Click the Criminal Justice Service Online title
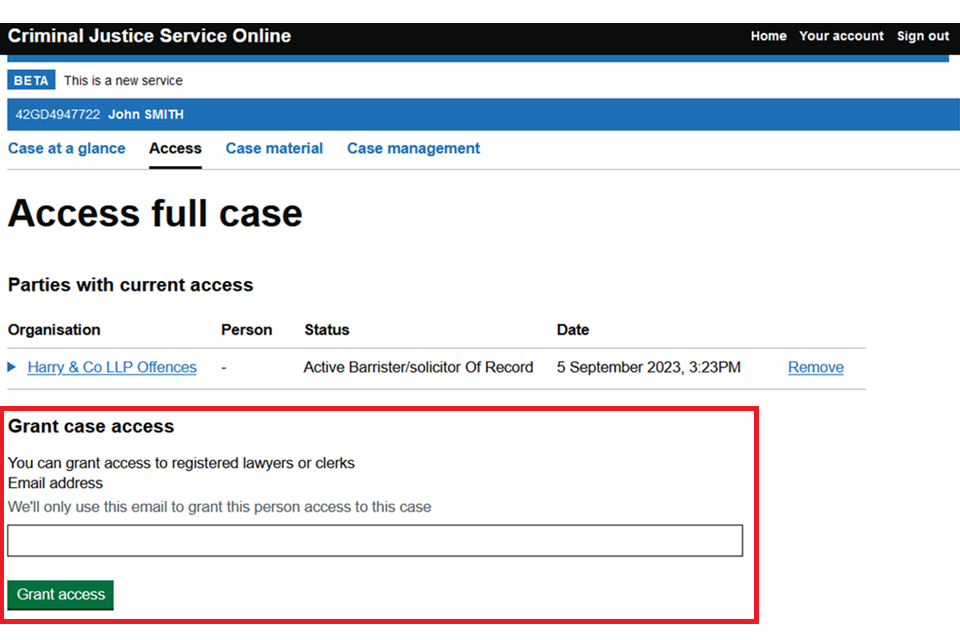 tap(149, 36)
